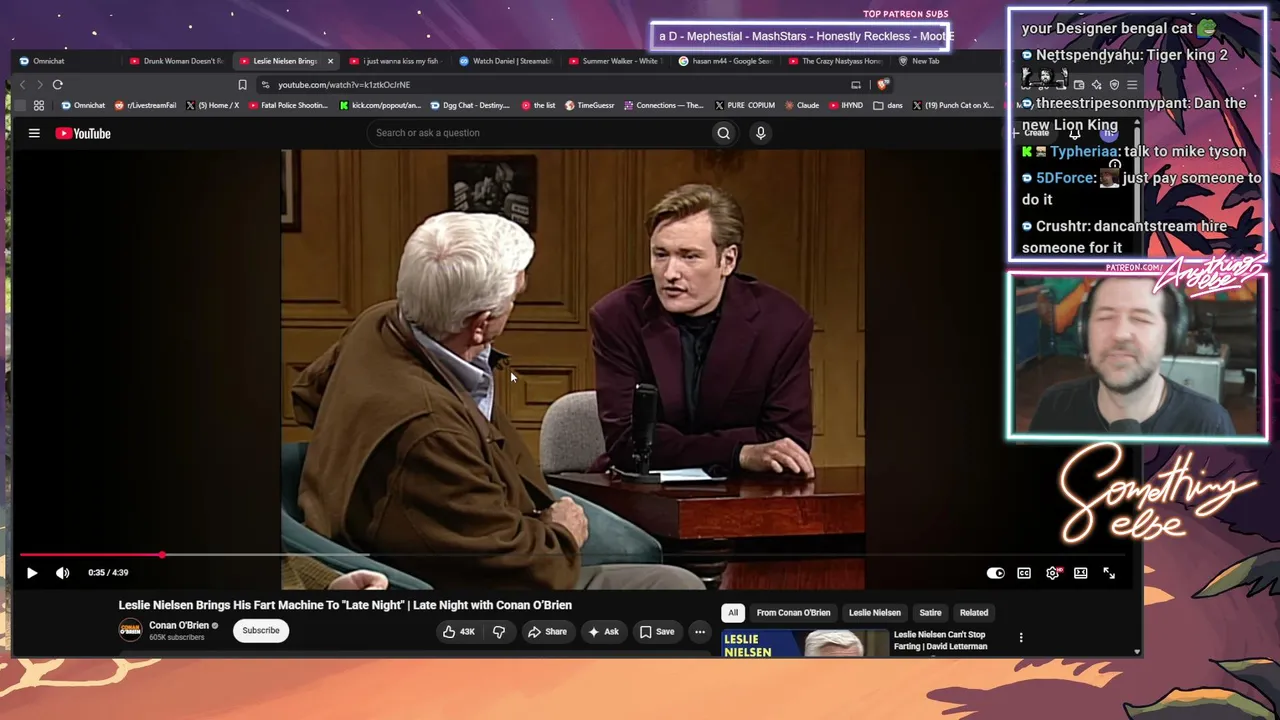1280x720 pixels.
Task: Switch to Summer Walker - White tab
Action: (615, 61)
